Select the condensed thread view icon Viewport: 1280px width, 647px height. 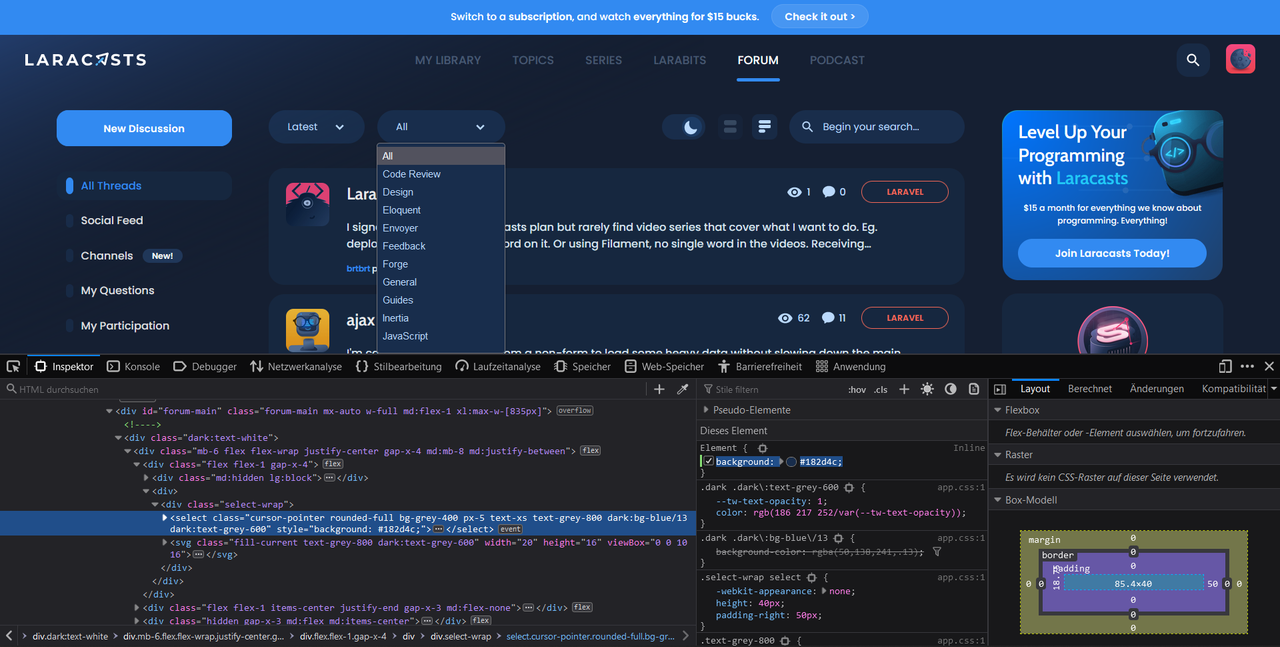click(765, 127)
